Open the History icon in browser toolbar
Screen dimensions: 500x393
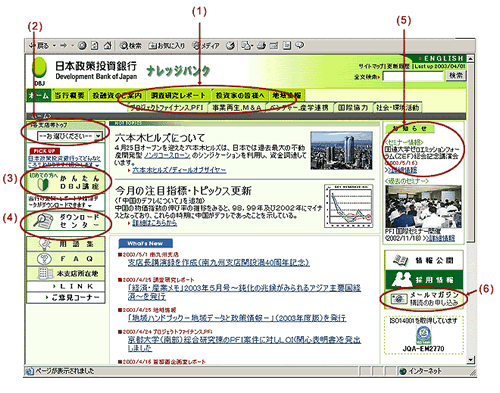[x=230, y=45]
